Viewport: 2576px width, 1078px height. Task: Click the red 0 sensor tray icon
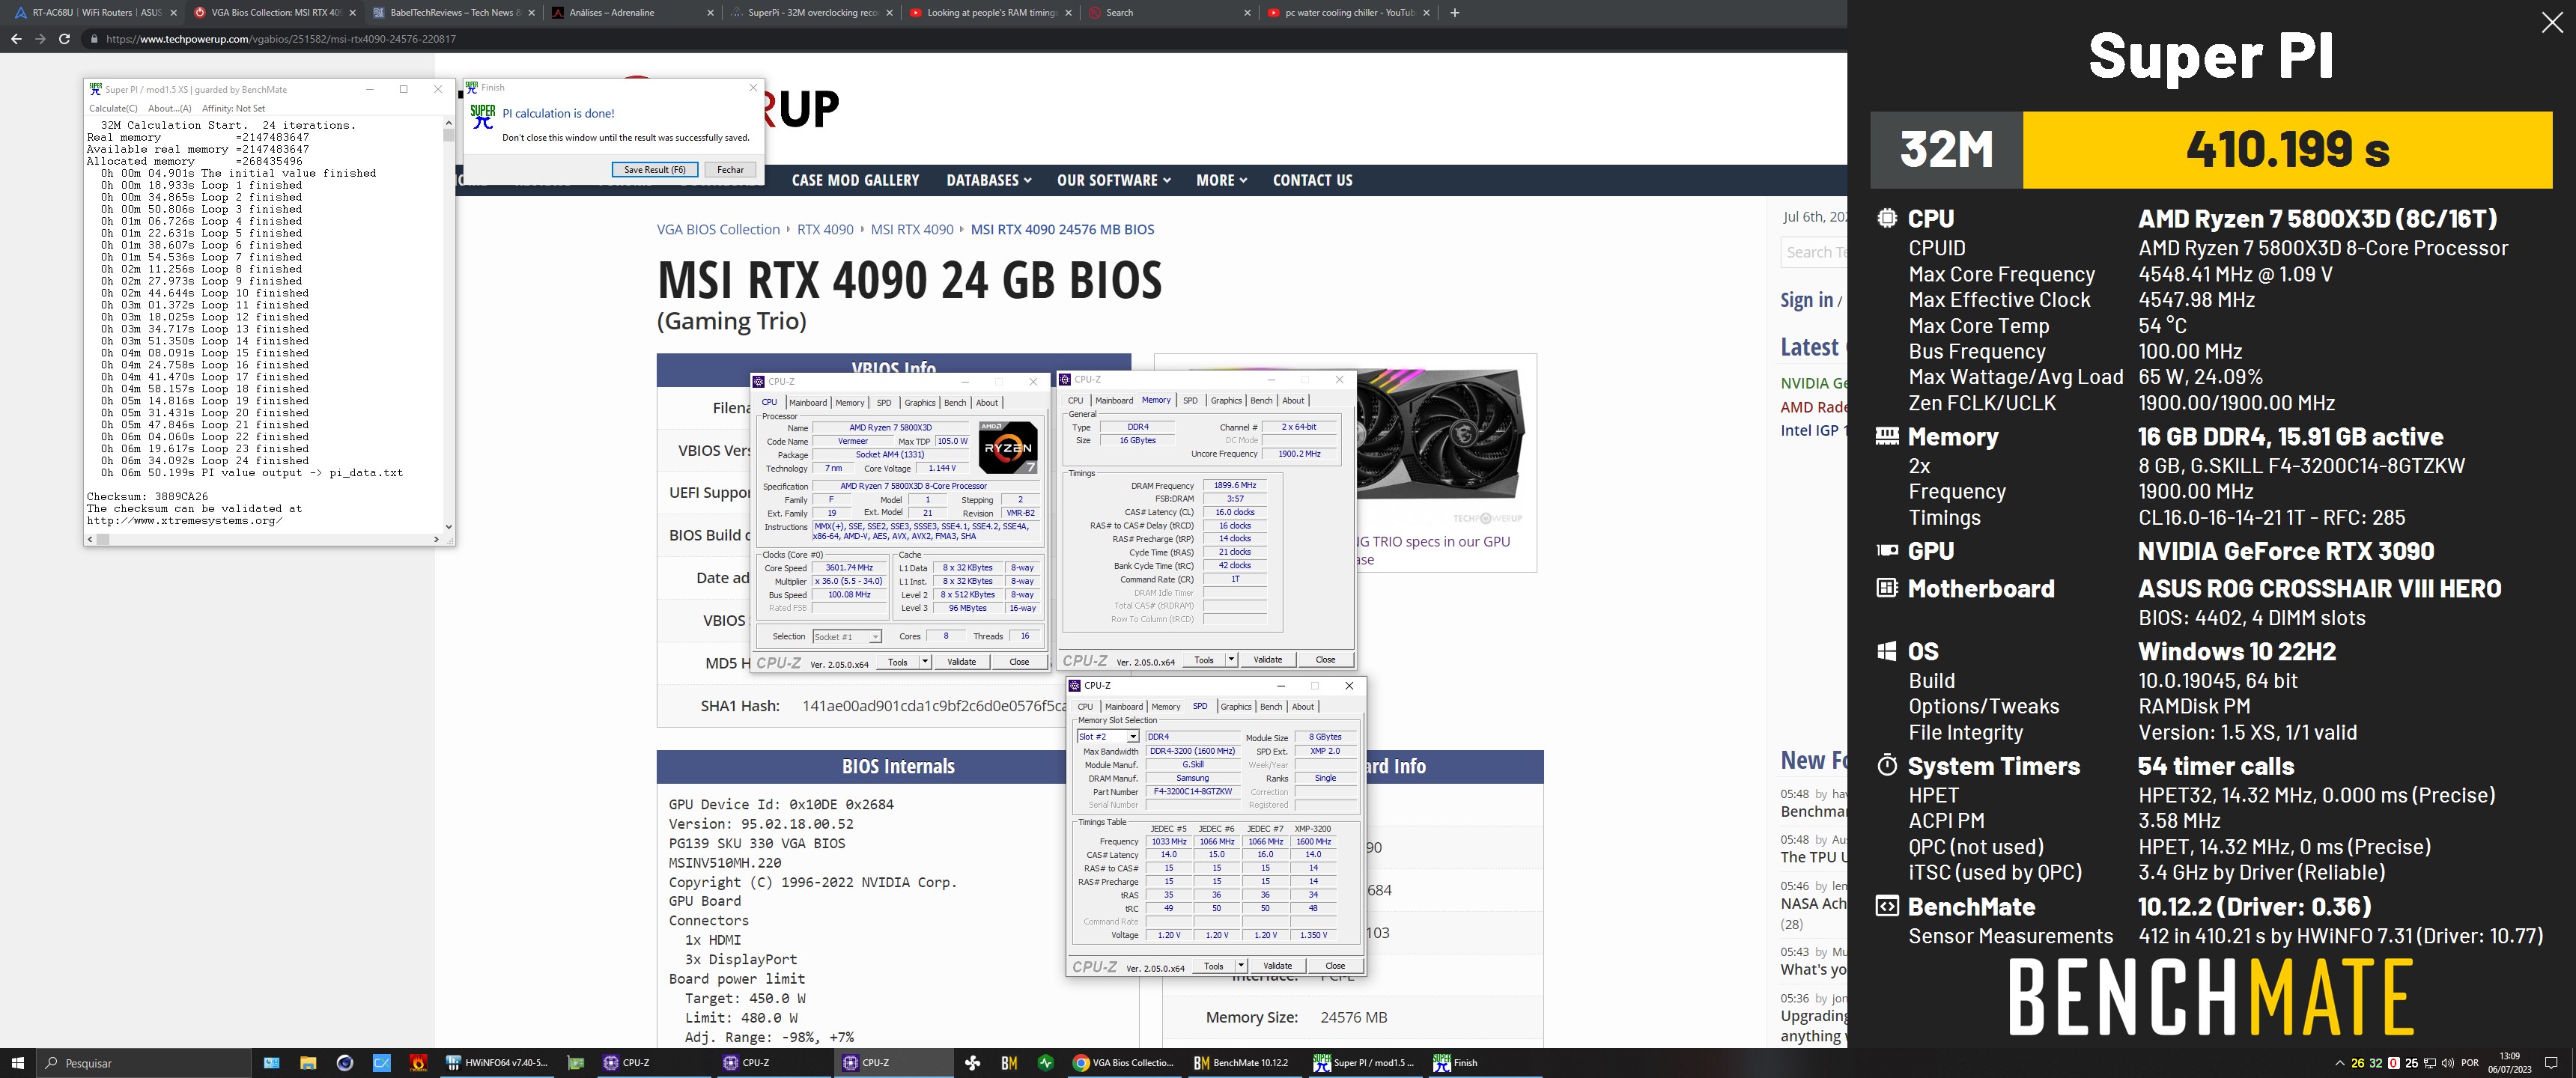(x=2393, y=1063)
